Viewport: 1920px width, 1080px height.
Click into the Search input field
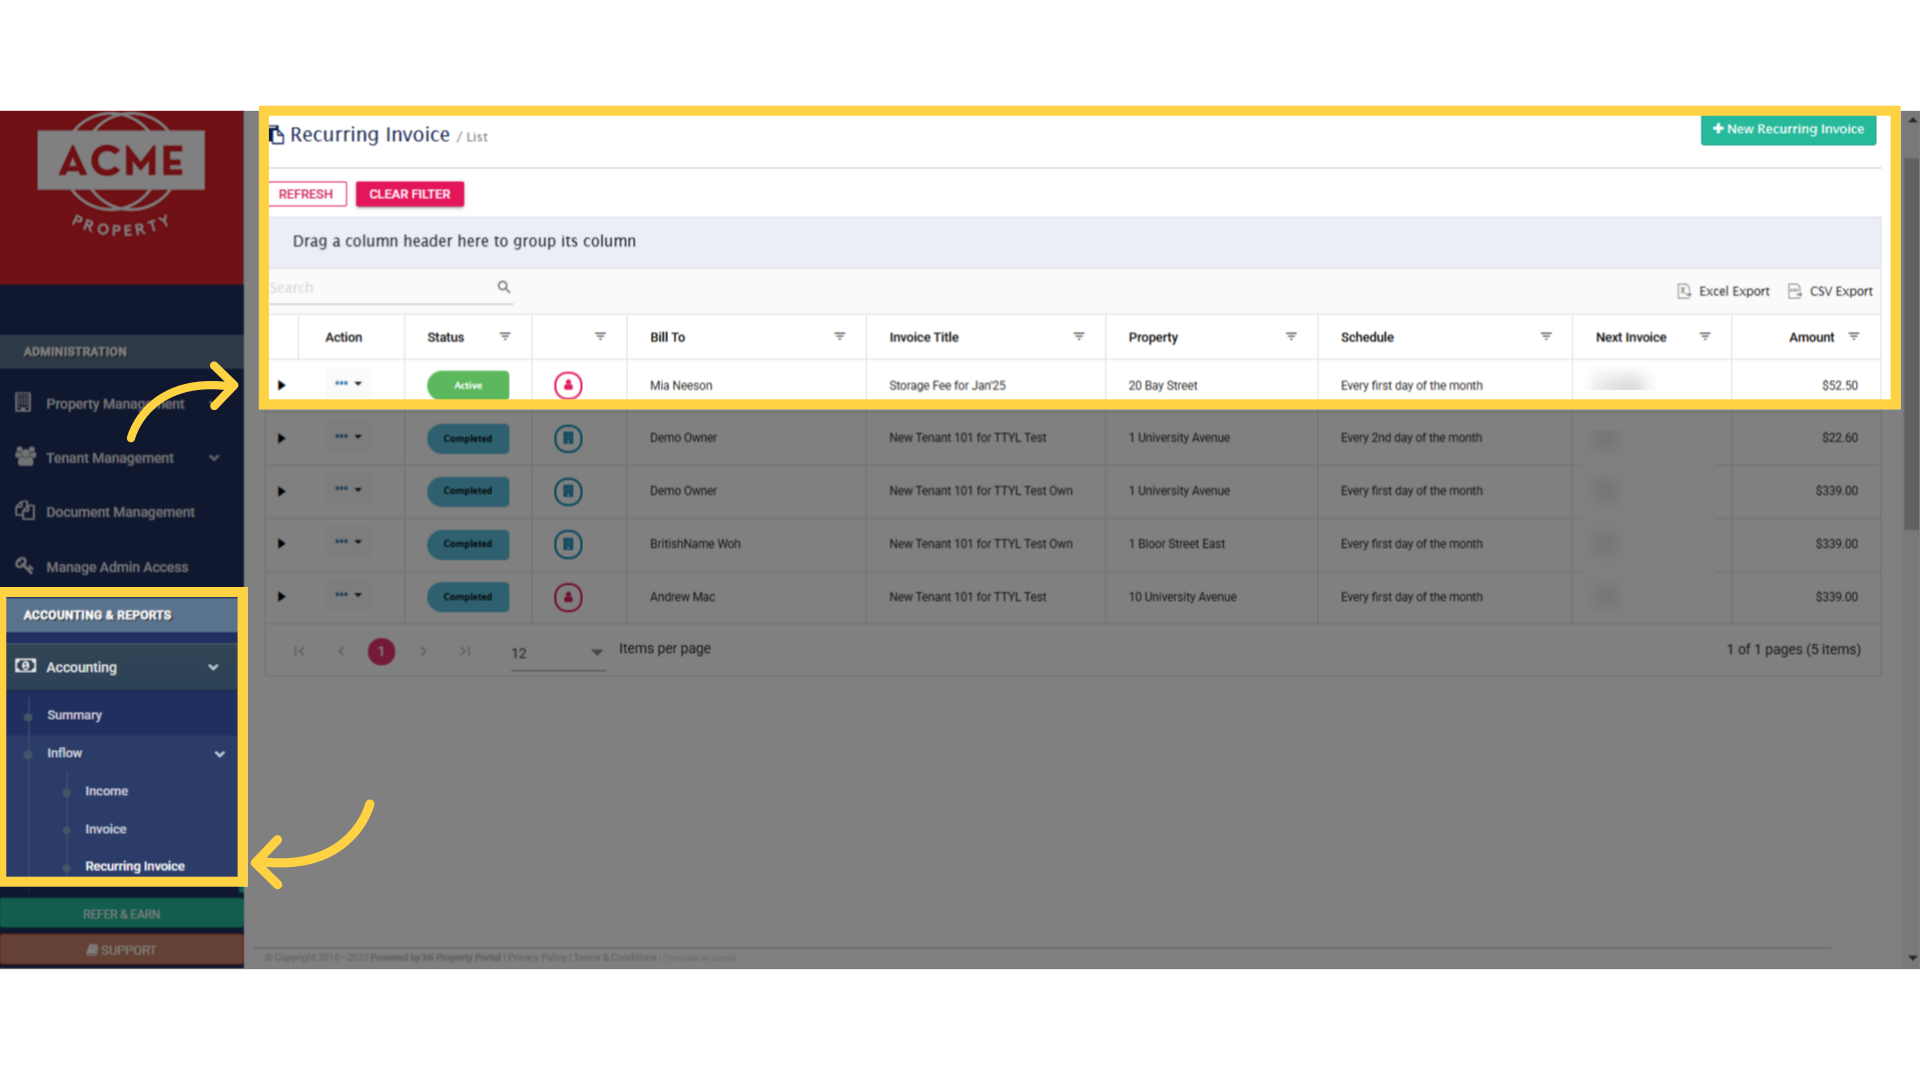(x=380, y=288)
